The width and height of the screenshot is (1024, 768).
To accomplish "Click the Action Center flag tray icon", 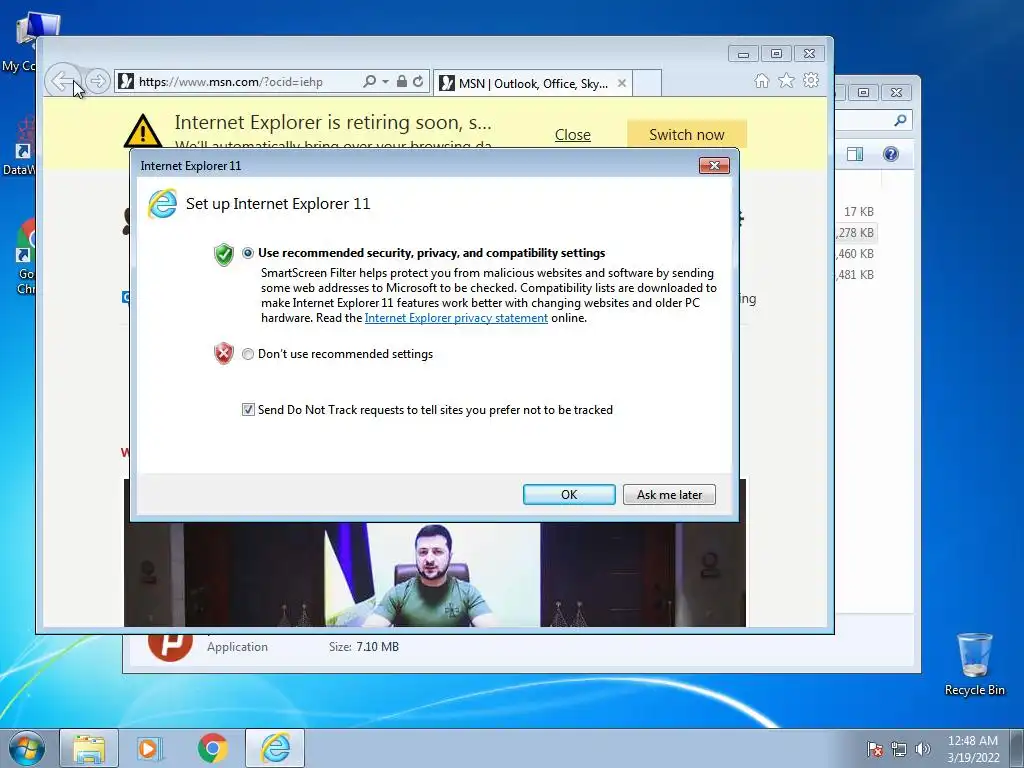I will pyautogui.click(x=875, y=749).
